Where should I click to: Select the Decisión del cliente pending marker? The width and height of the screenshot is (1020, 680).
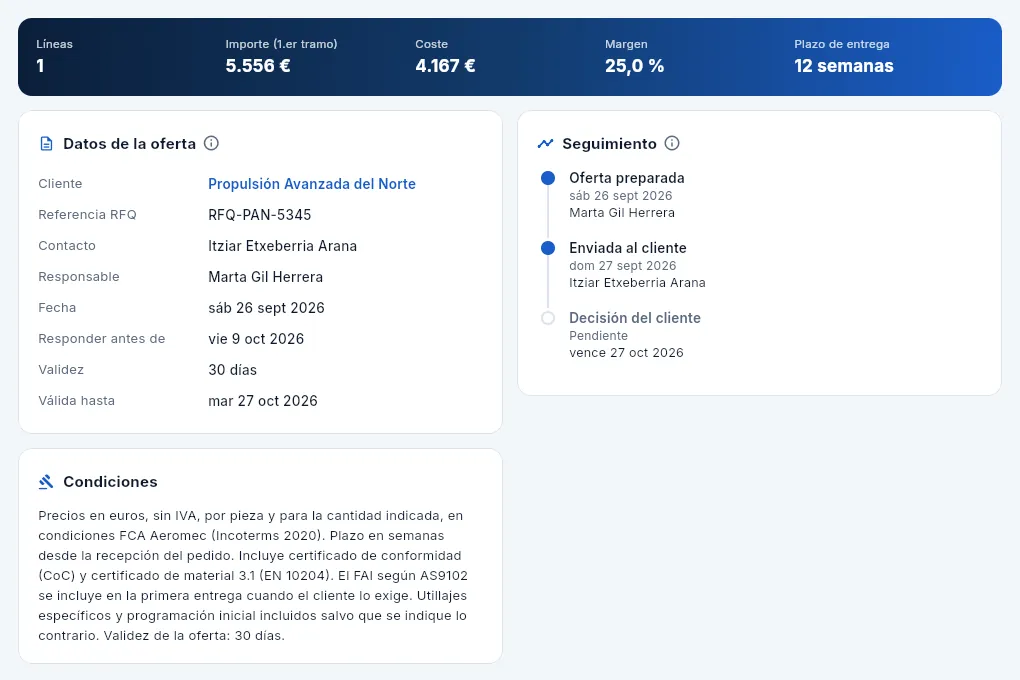[548, 318]
